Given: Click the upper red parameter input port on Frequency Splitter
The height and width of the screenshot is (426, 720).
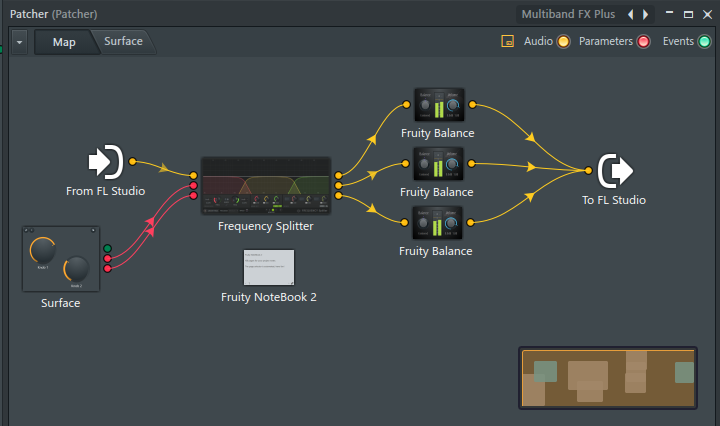Looking at the screenshot, I should click(x=193, y=185).
